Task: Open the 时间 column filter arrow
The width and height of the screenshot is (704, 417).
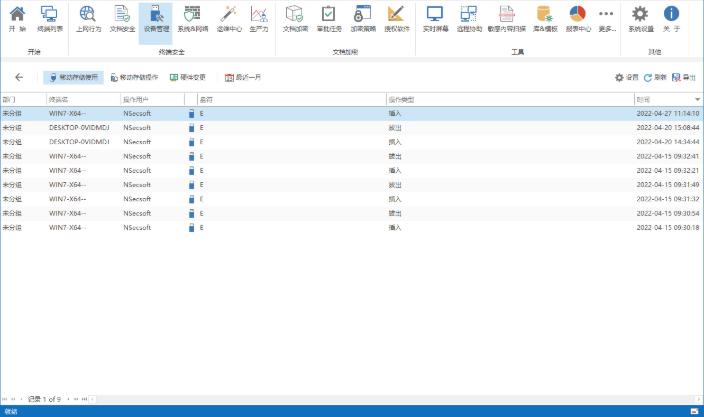Action: point(697,100)
